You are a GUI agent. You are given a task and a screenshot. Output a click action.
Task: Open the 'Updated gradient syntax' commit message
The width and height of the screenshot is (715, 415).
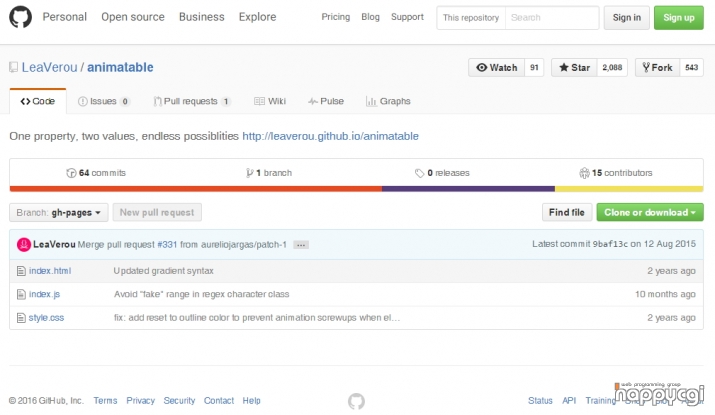point(163,271)
